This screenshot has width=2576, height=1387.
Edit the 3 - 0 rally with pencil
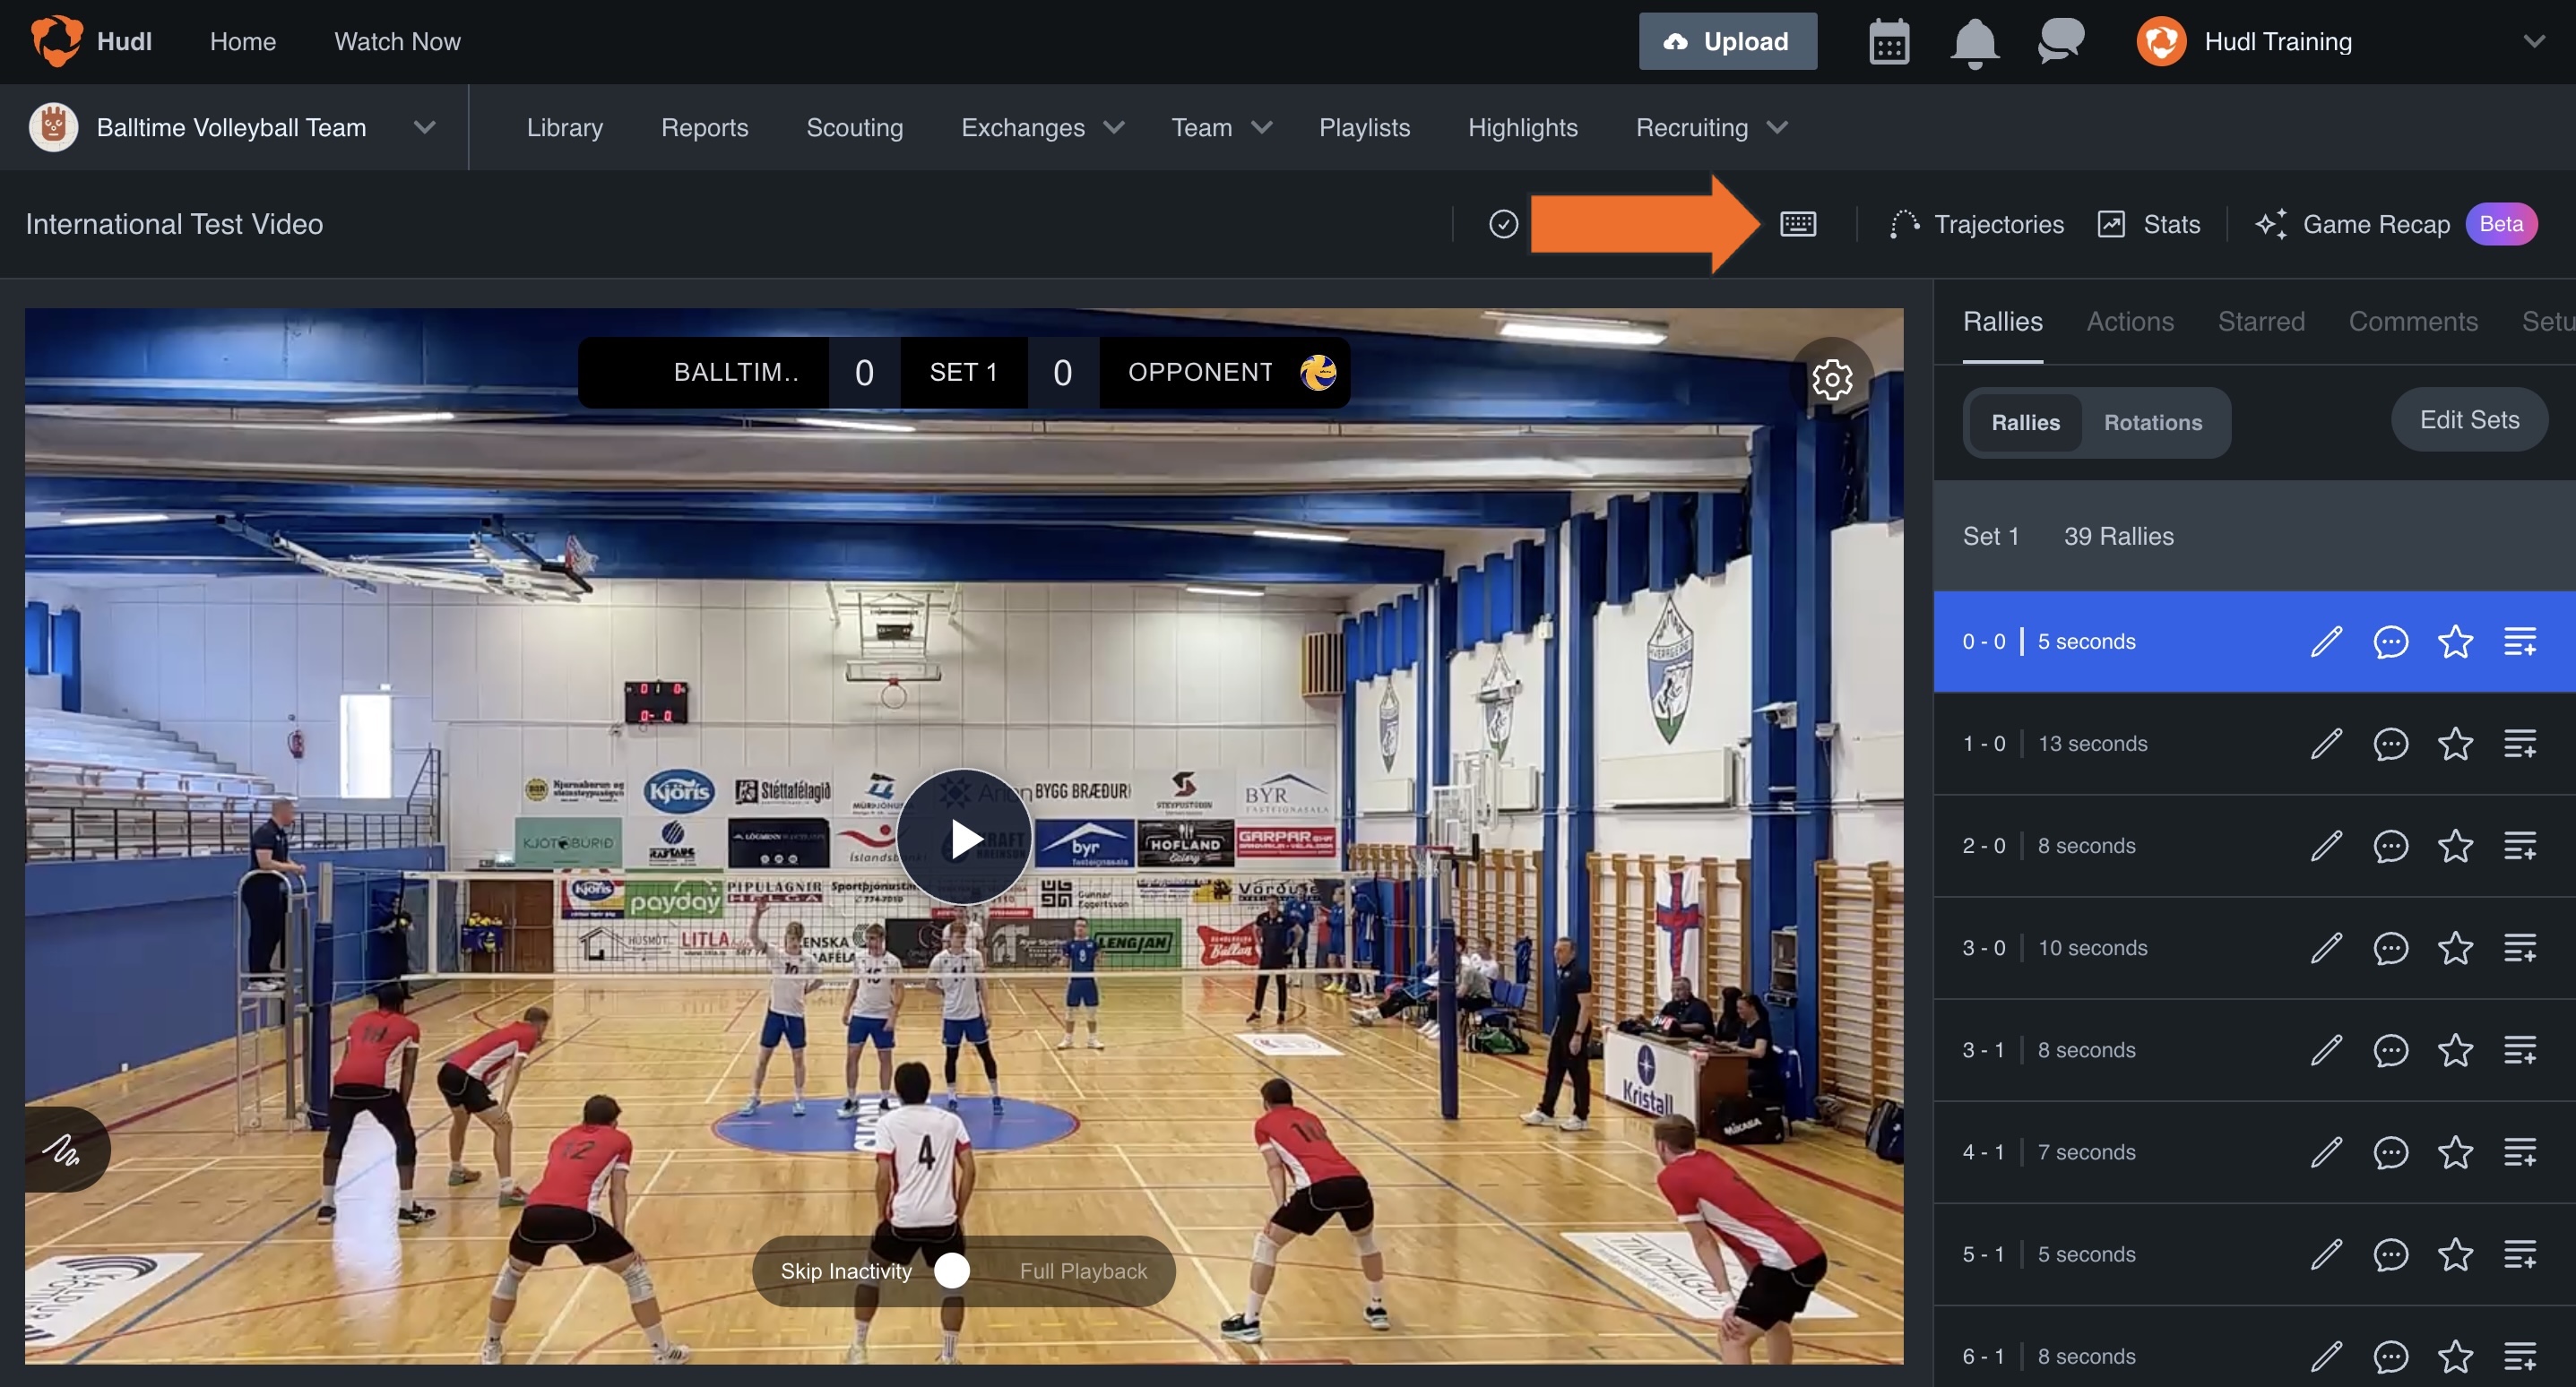coord(2326,947)
